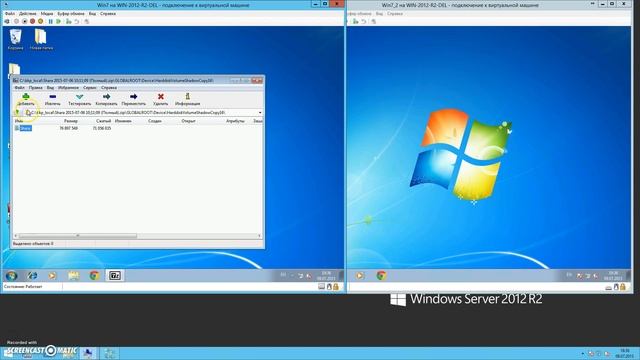This screenshot has height=360, width=640.
Task: Sort by the Изменен column header
Action: (123, 121)
